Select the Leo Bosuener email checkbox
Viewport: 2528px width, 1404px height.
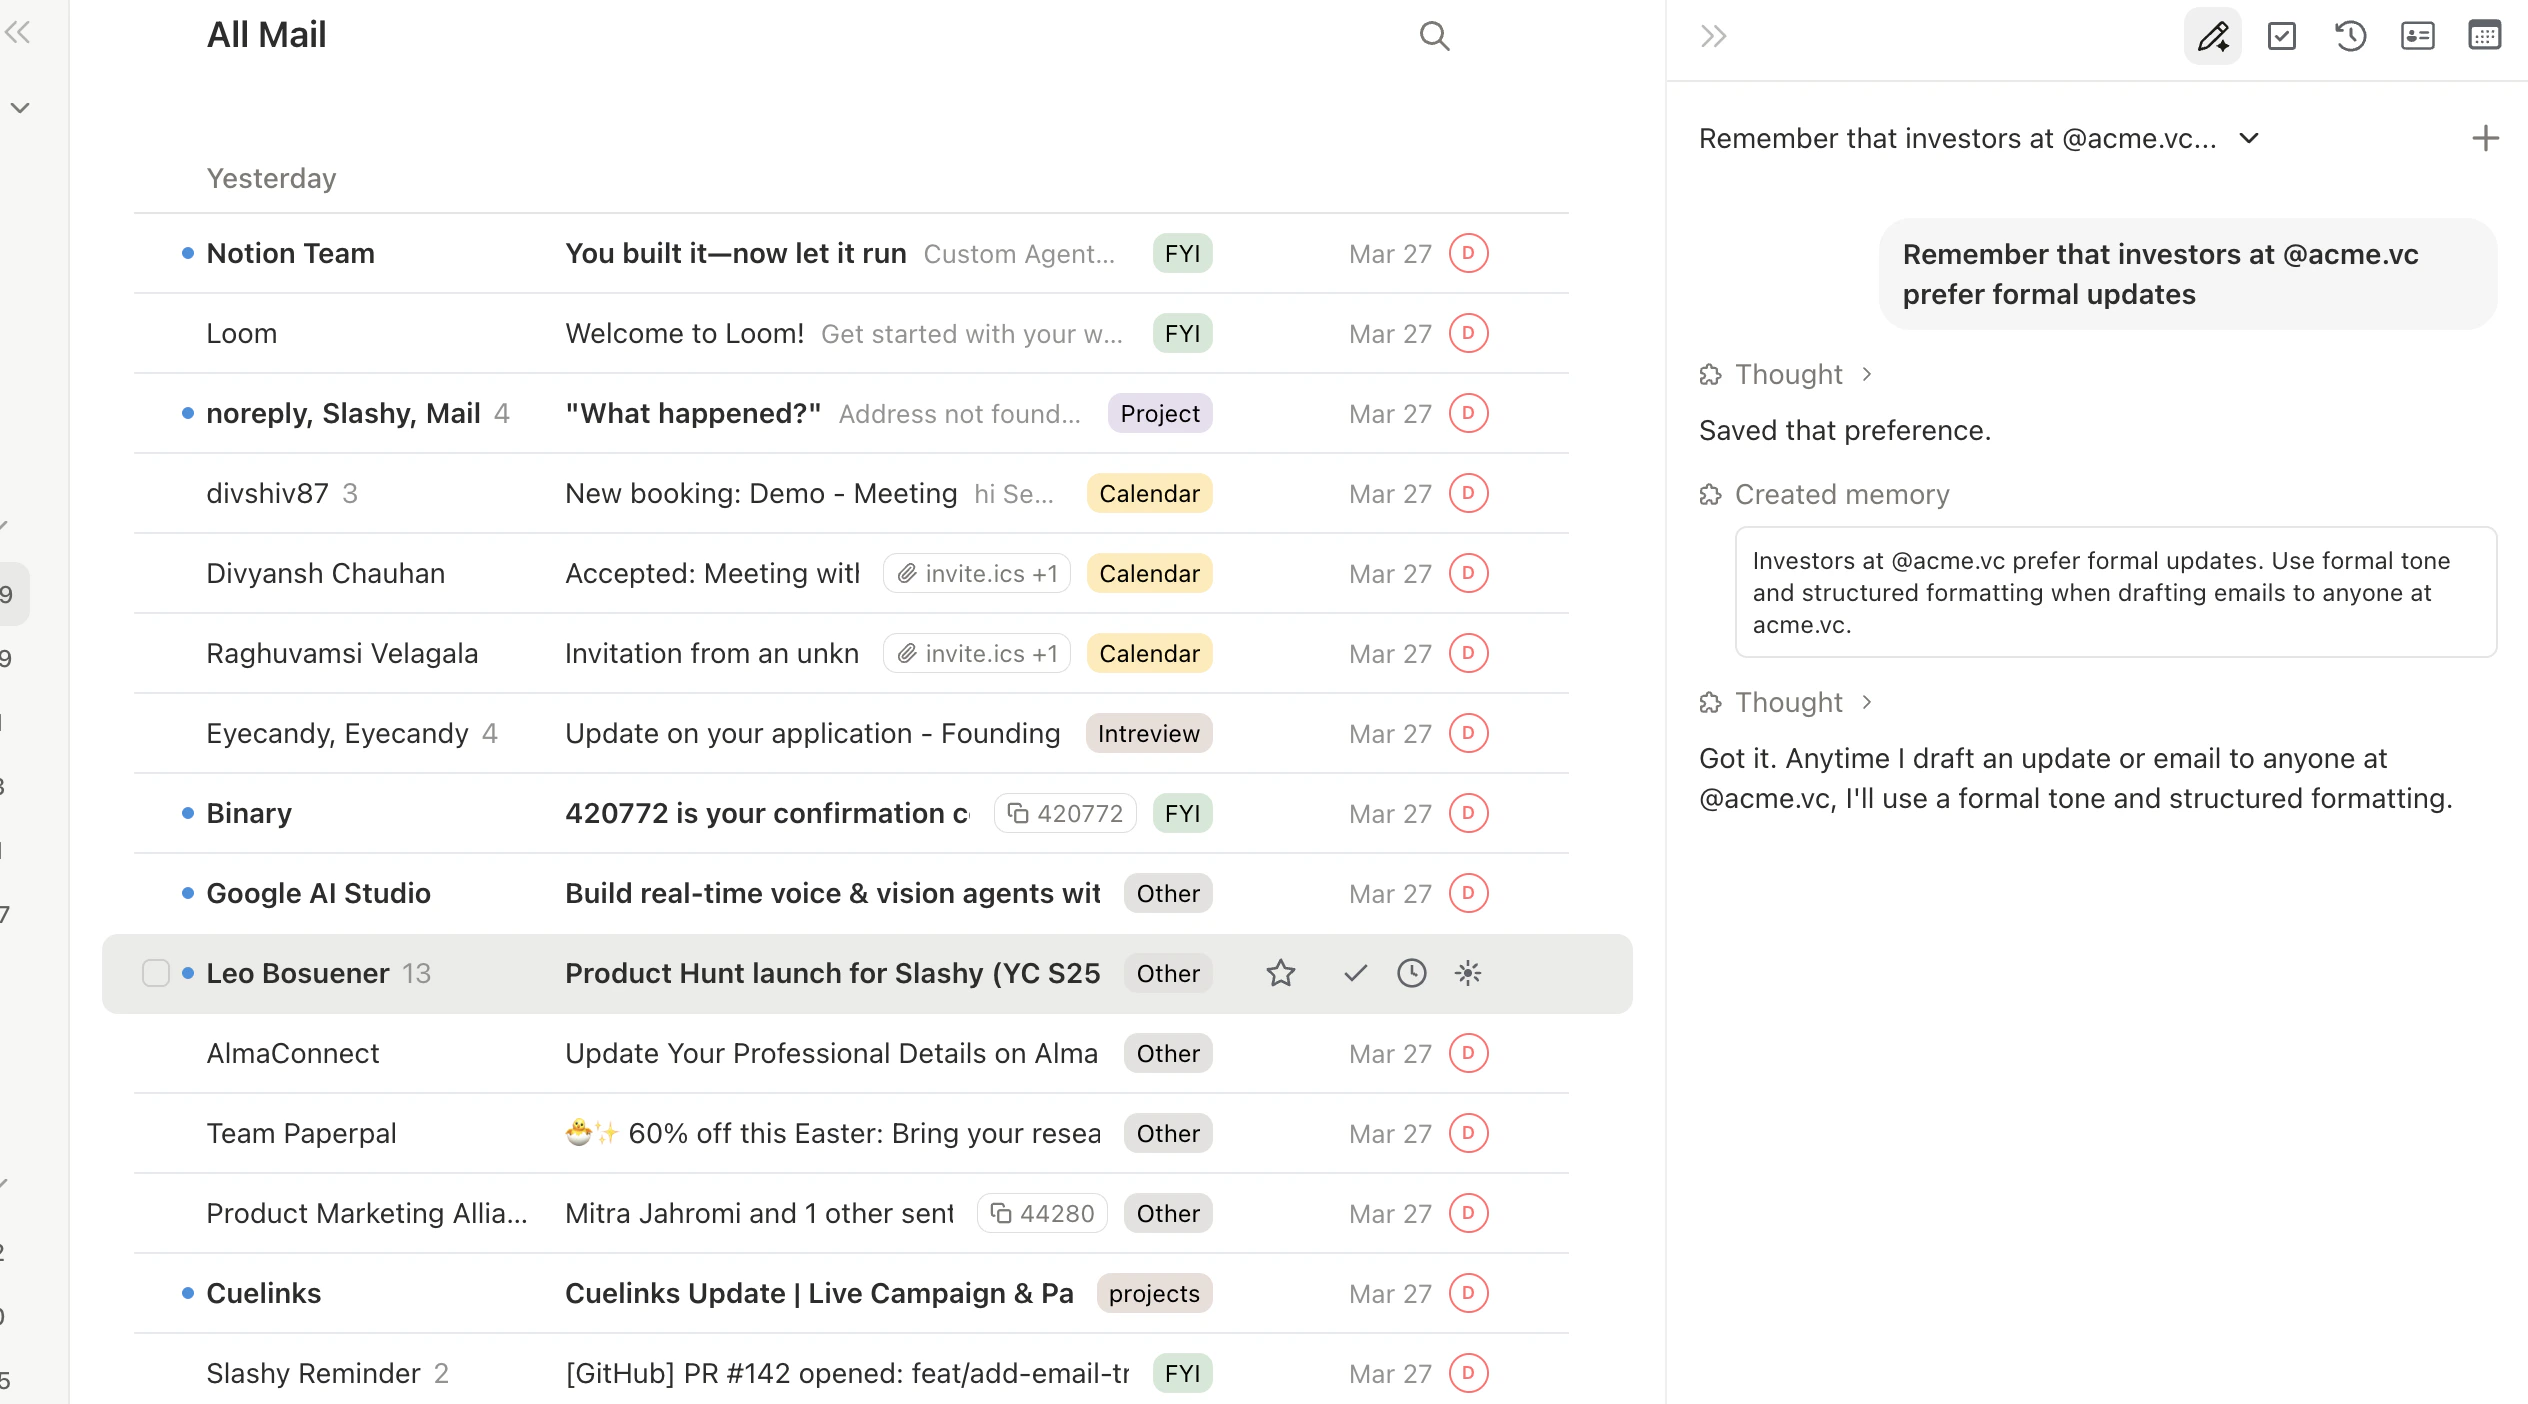pyautogui.click(x=156, y=973)
